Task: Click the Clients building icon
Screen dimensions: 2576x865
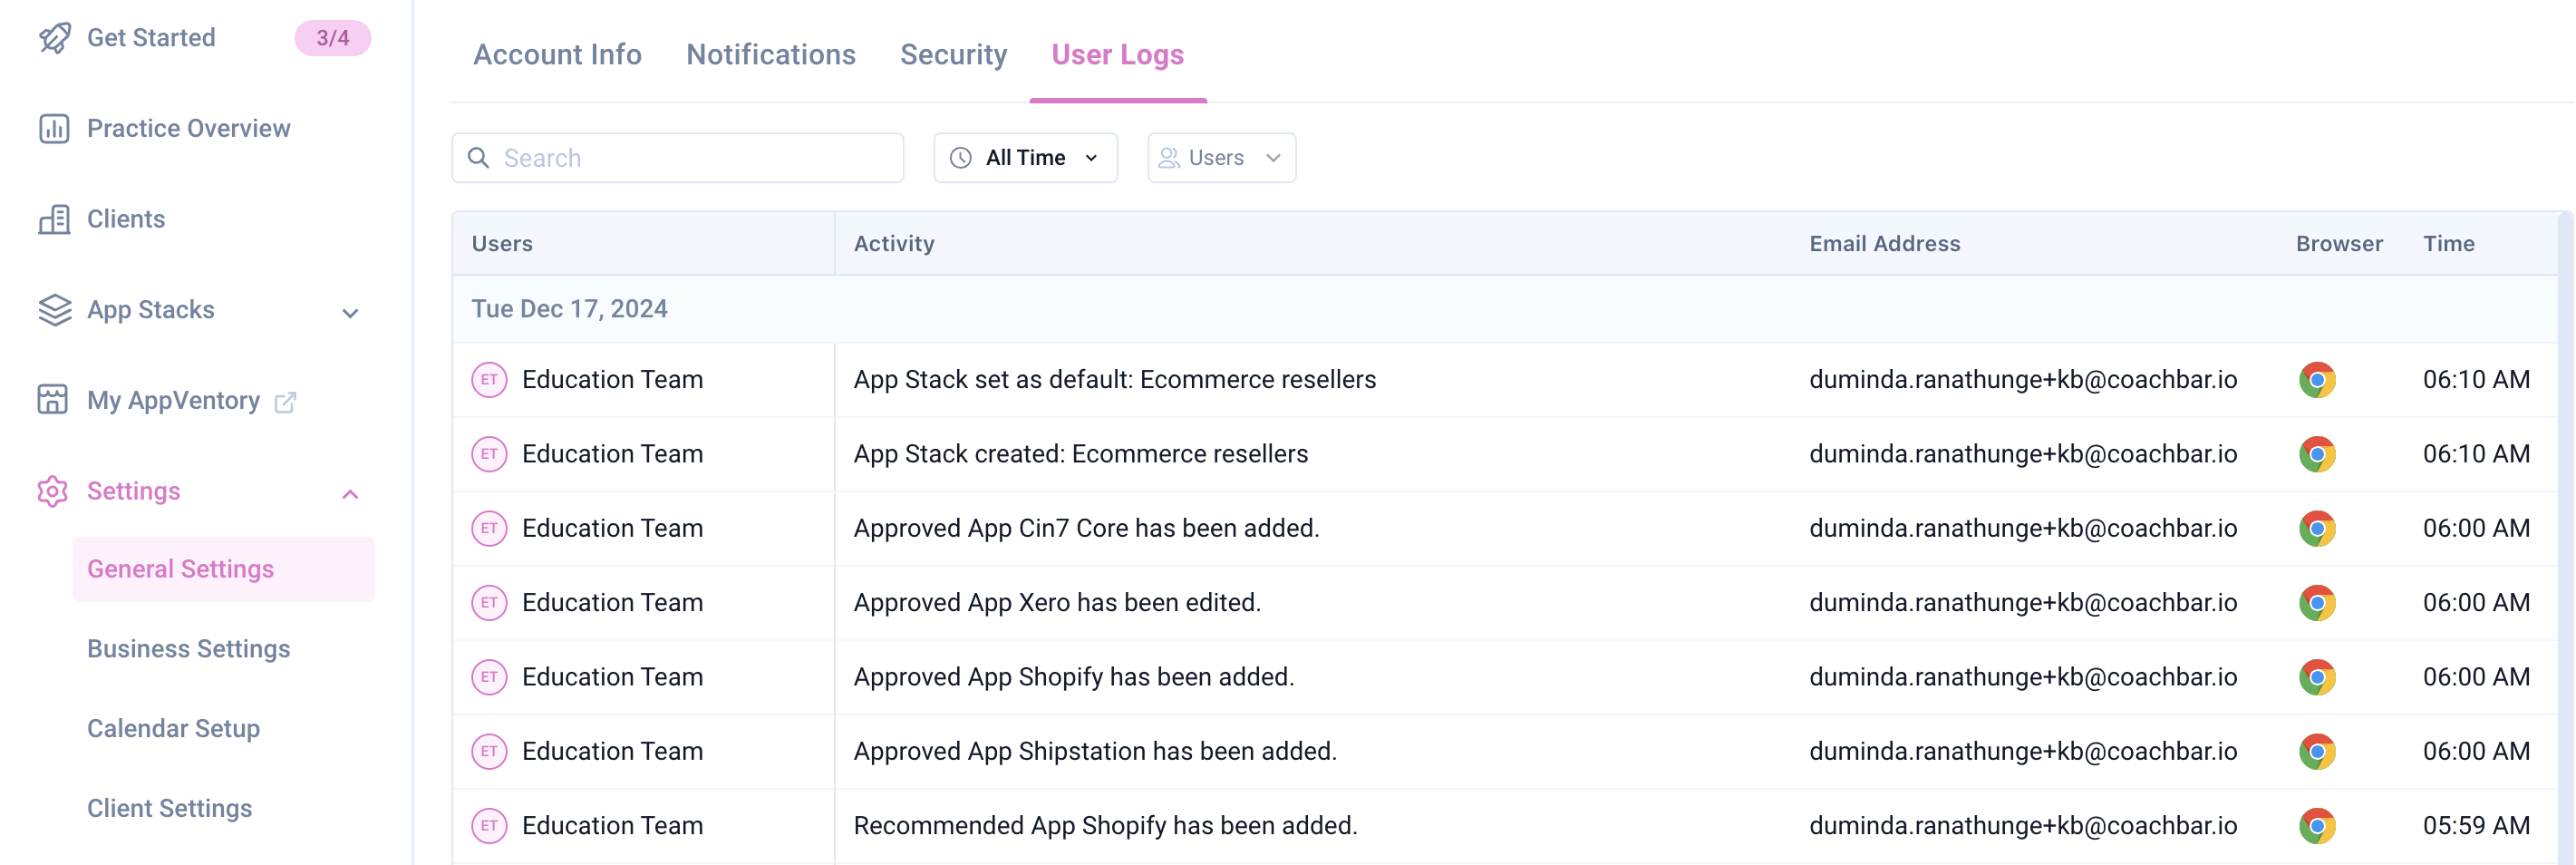Action: [x=54, y=219]
